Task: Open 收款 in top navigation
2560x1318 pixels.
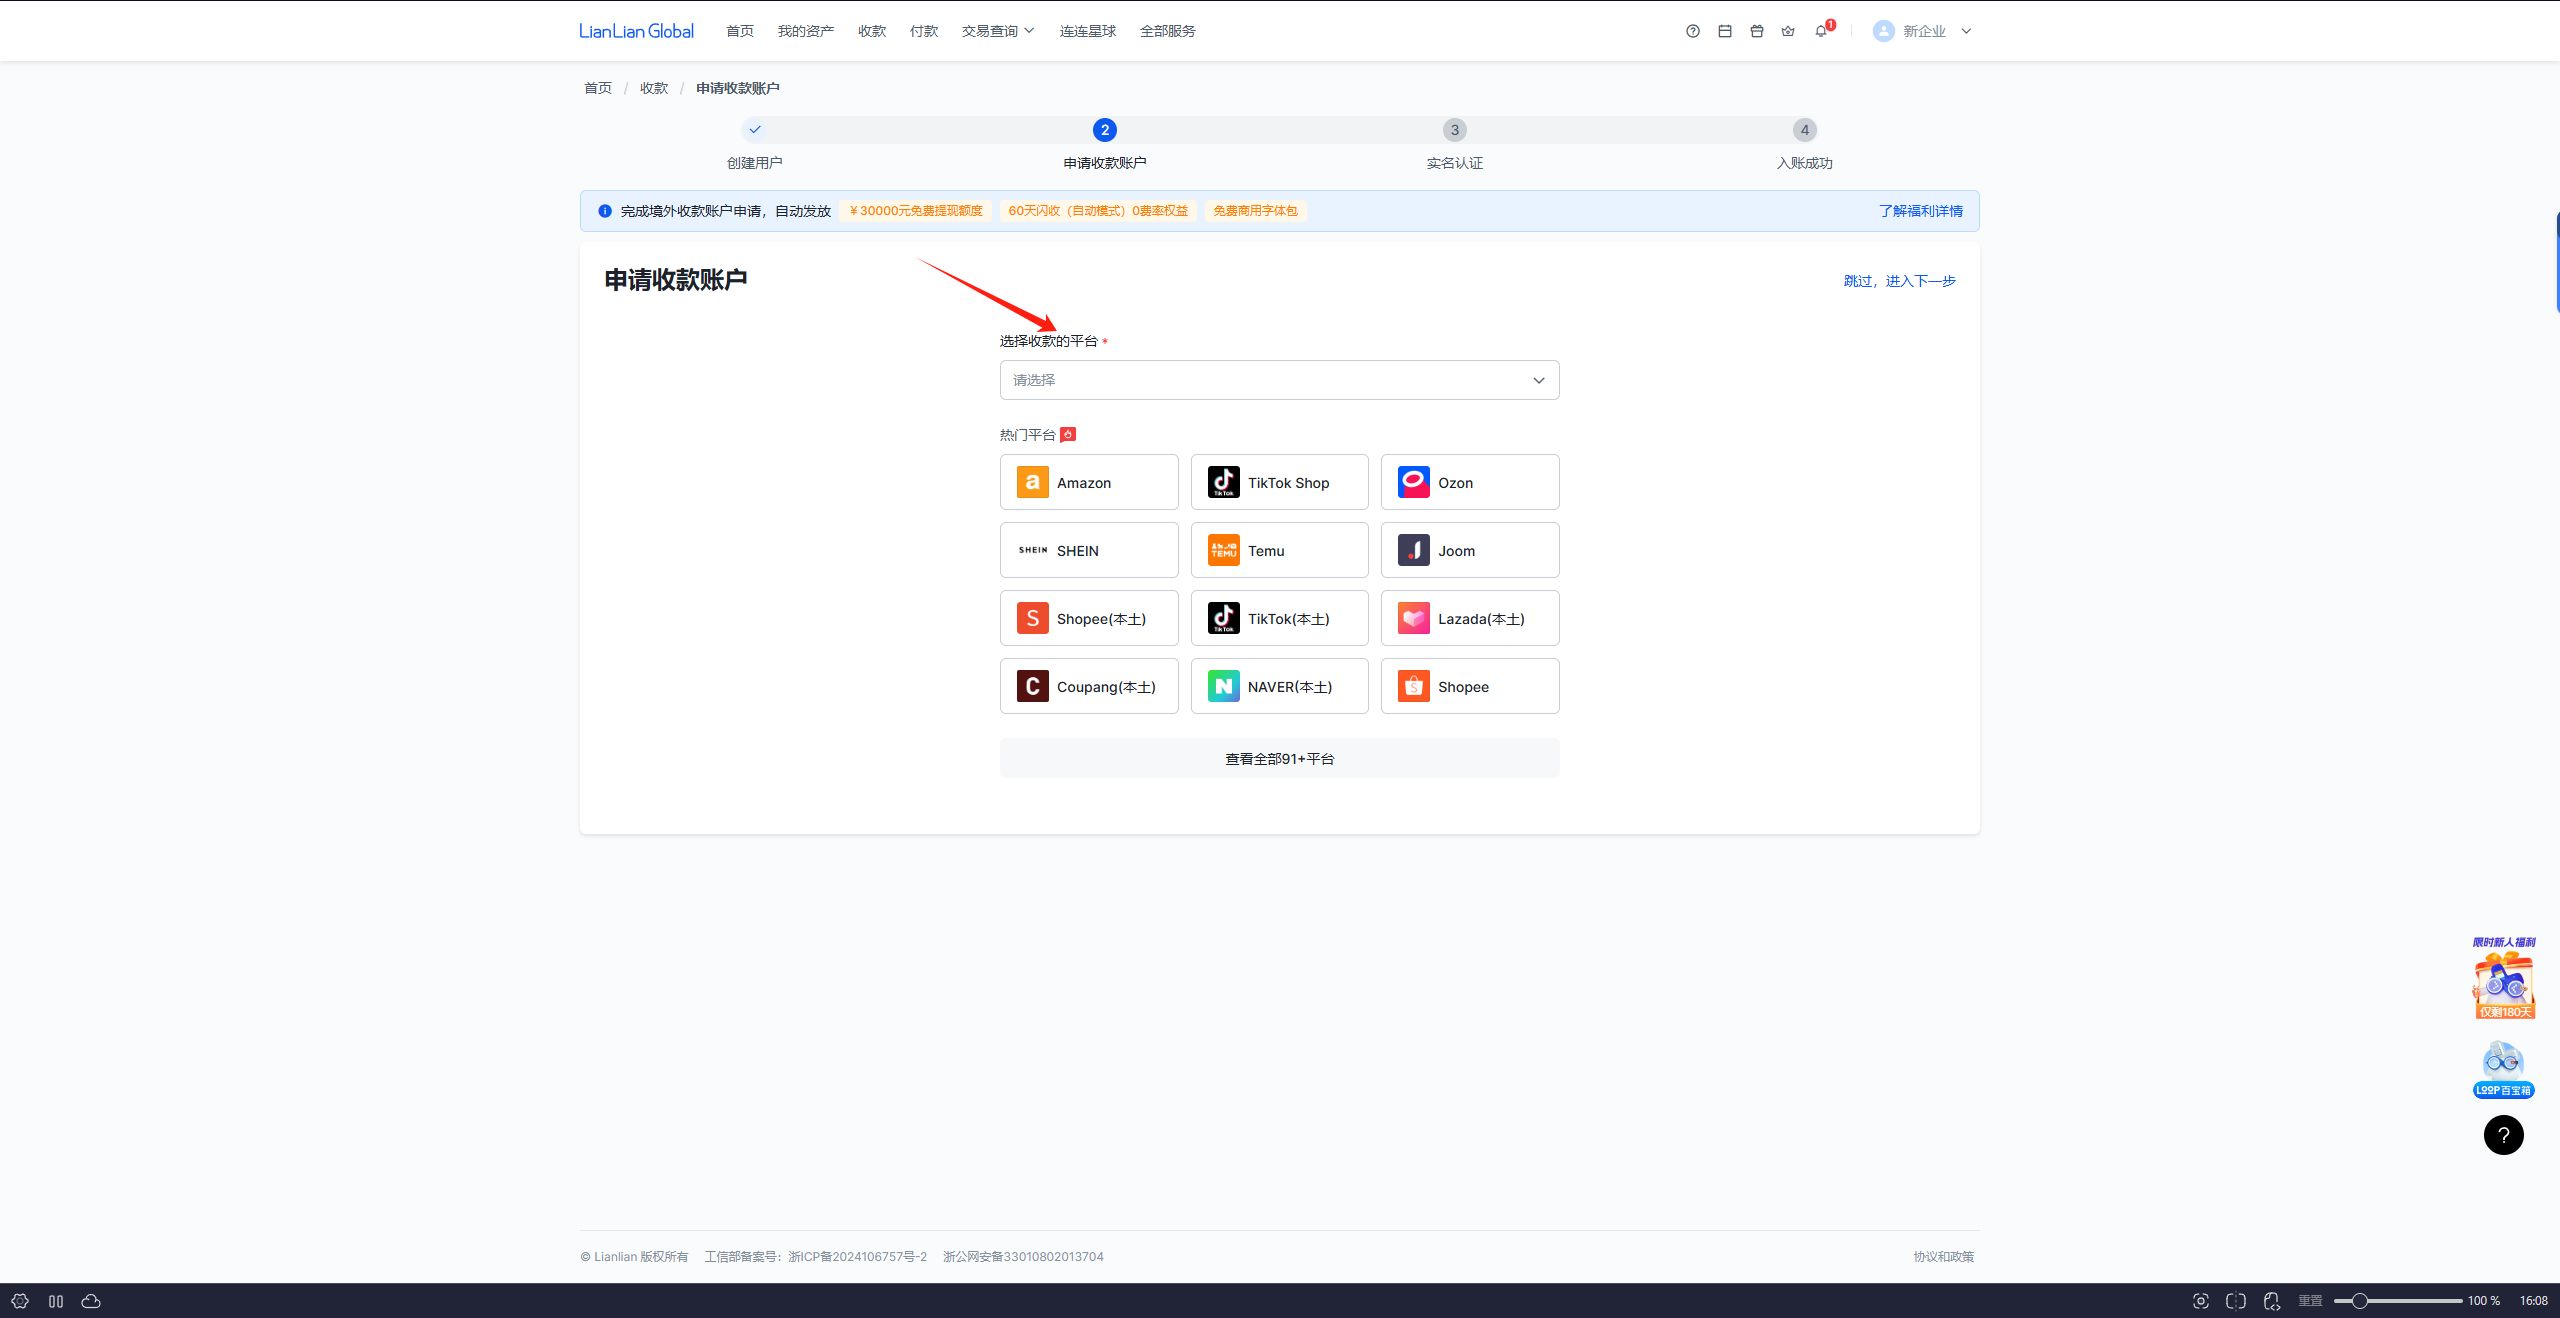Action: tap(872, 31)
